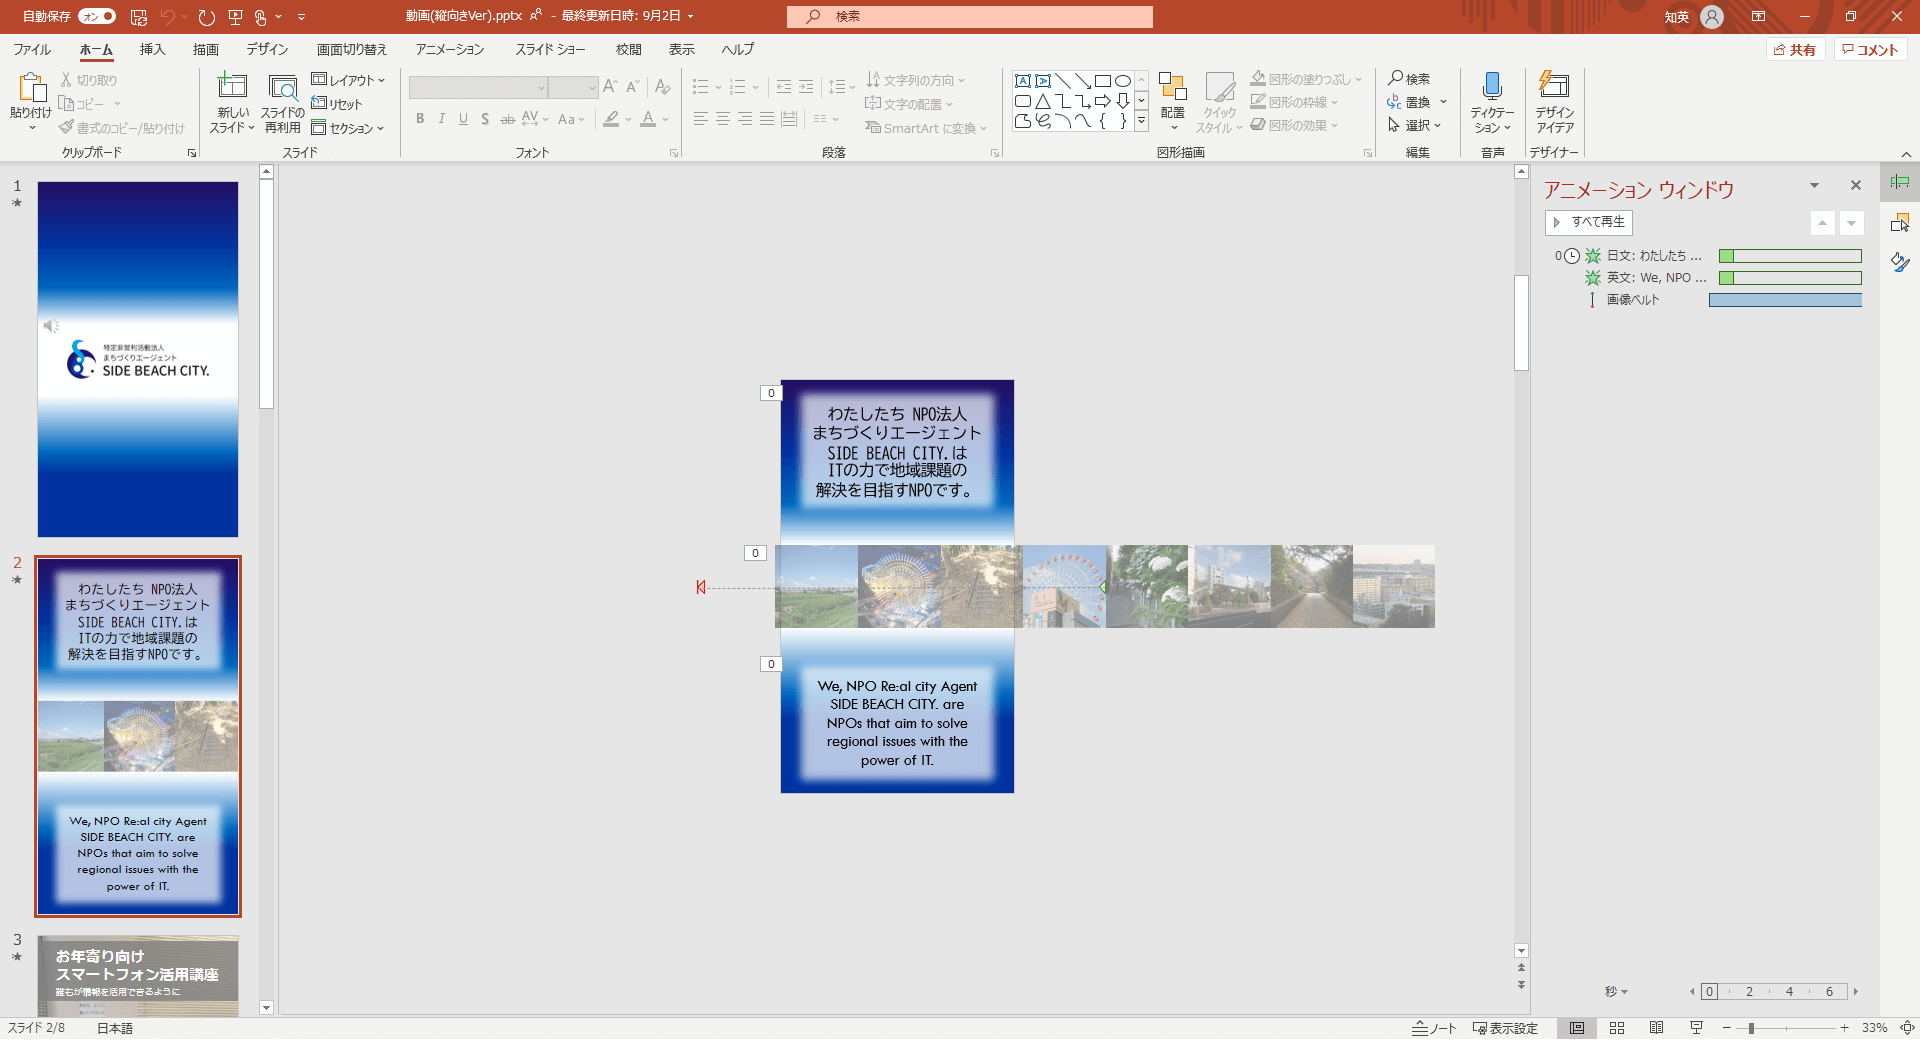Click the ノート notes button
Image resolution: width=1920 pixels, height=1040 pixels.
tap(1434, 1028)
